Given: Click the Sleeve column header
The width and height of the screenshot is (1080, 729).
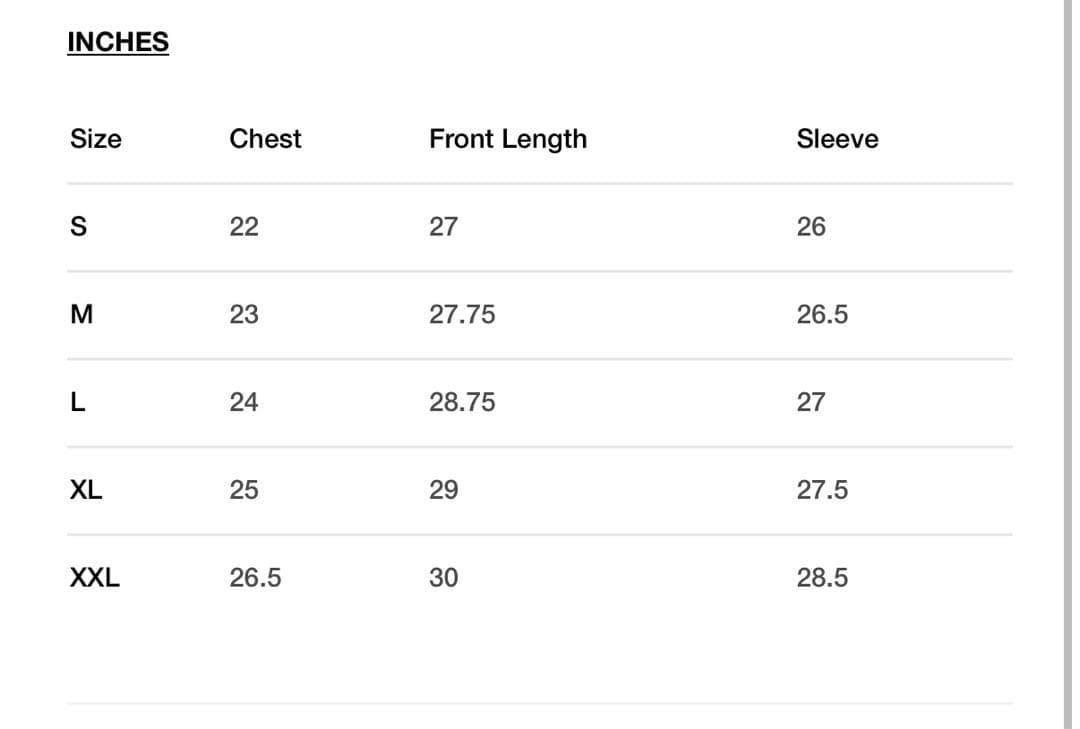Looking at the screenshot, I should pos(837,139).
